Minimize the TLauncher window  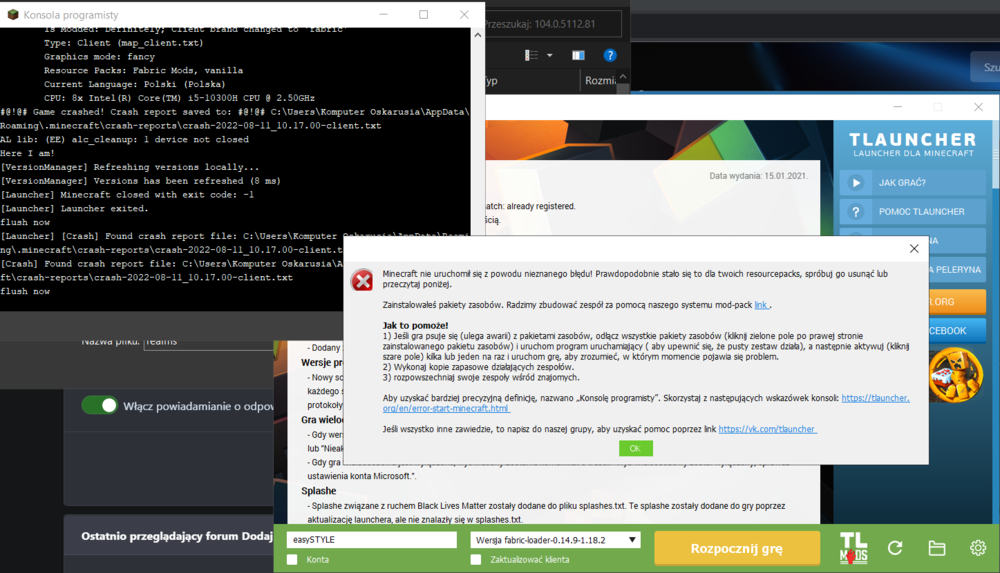897,107
